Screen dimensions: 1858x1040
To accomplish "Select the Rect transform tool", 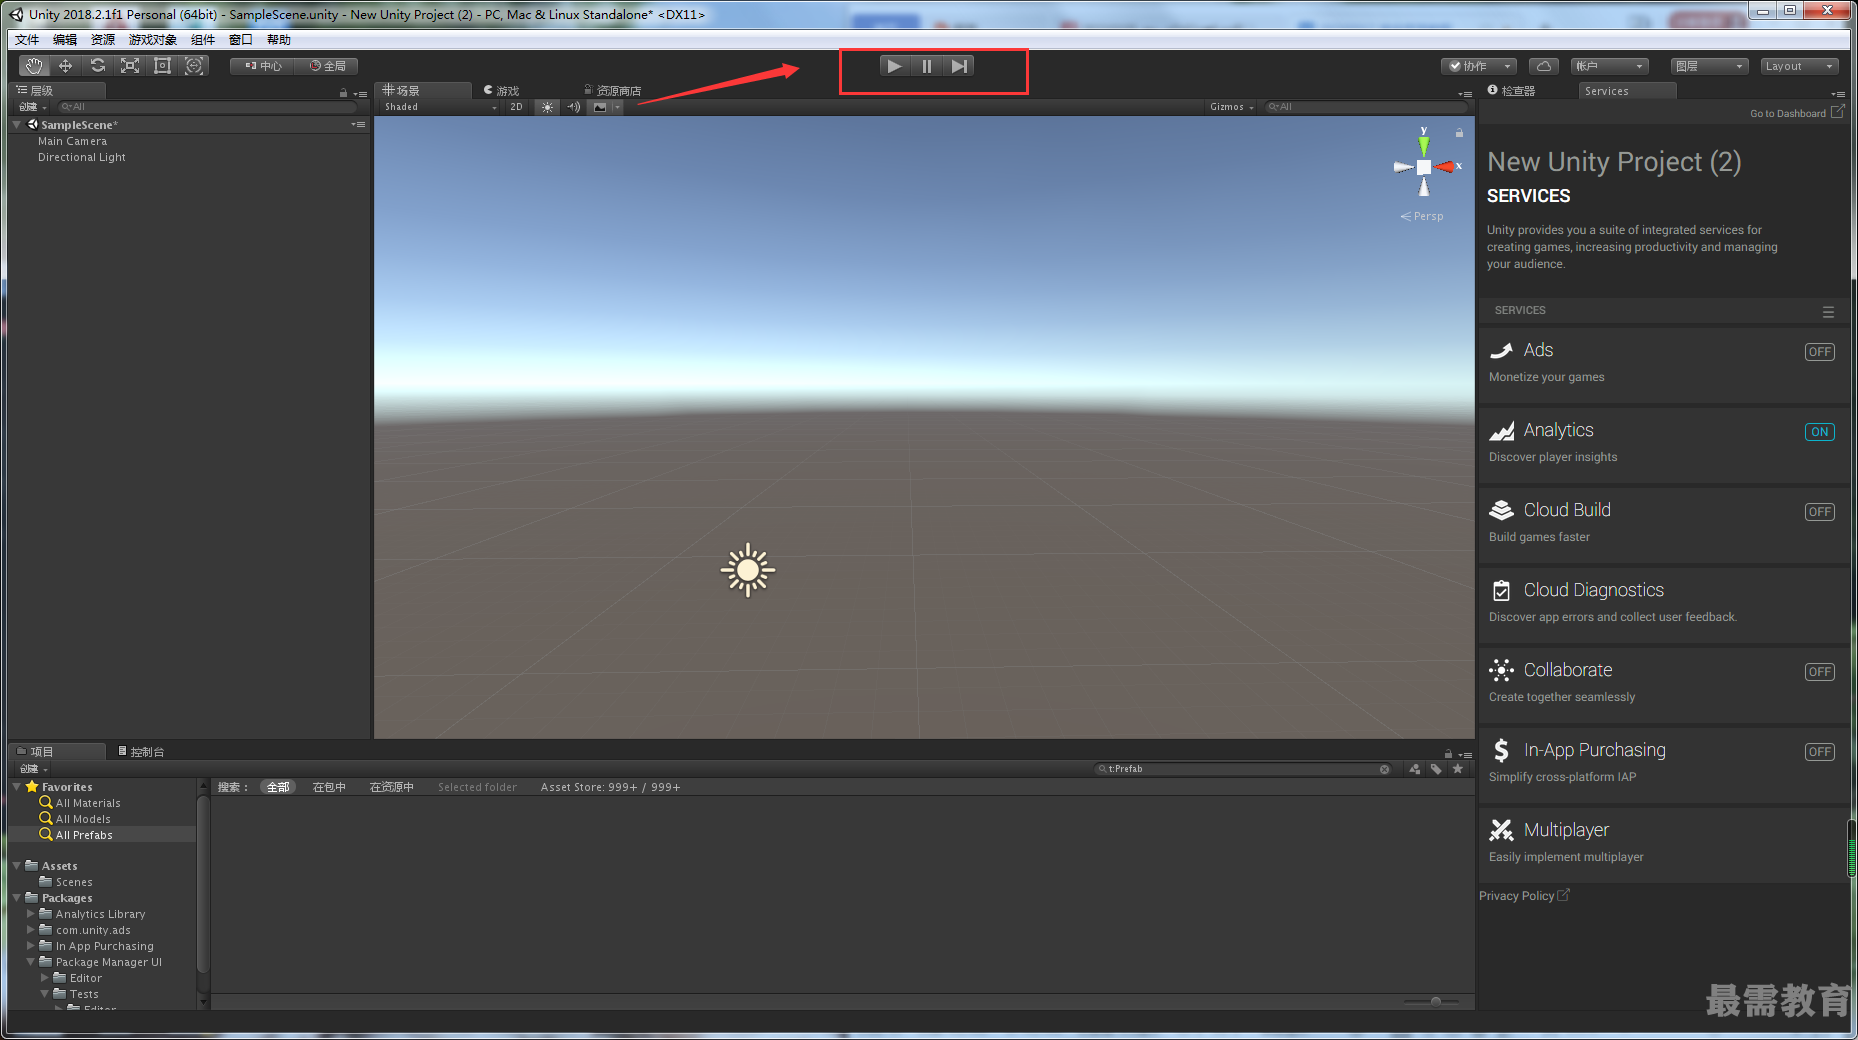I will (162, 66).
